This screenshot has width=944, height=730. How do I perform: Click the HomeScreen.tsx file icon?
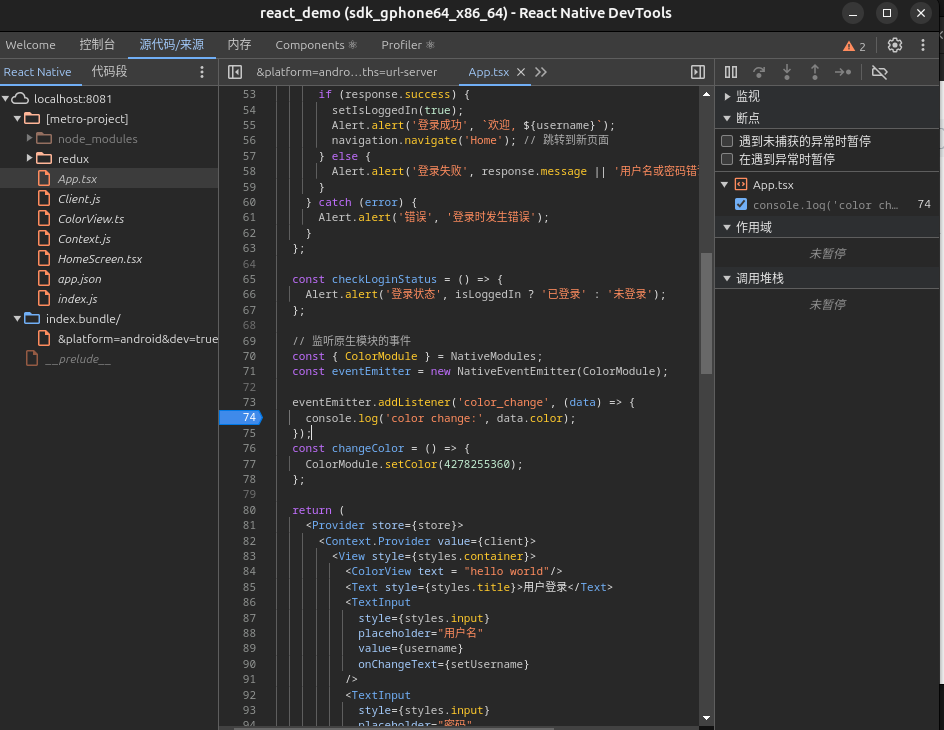tap(44, 259)
